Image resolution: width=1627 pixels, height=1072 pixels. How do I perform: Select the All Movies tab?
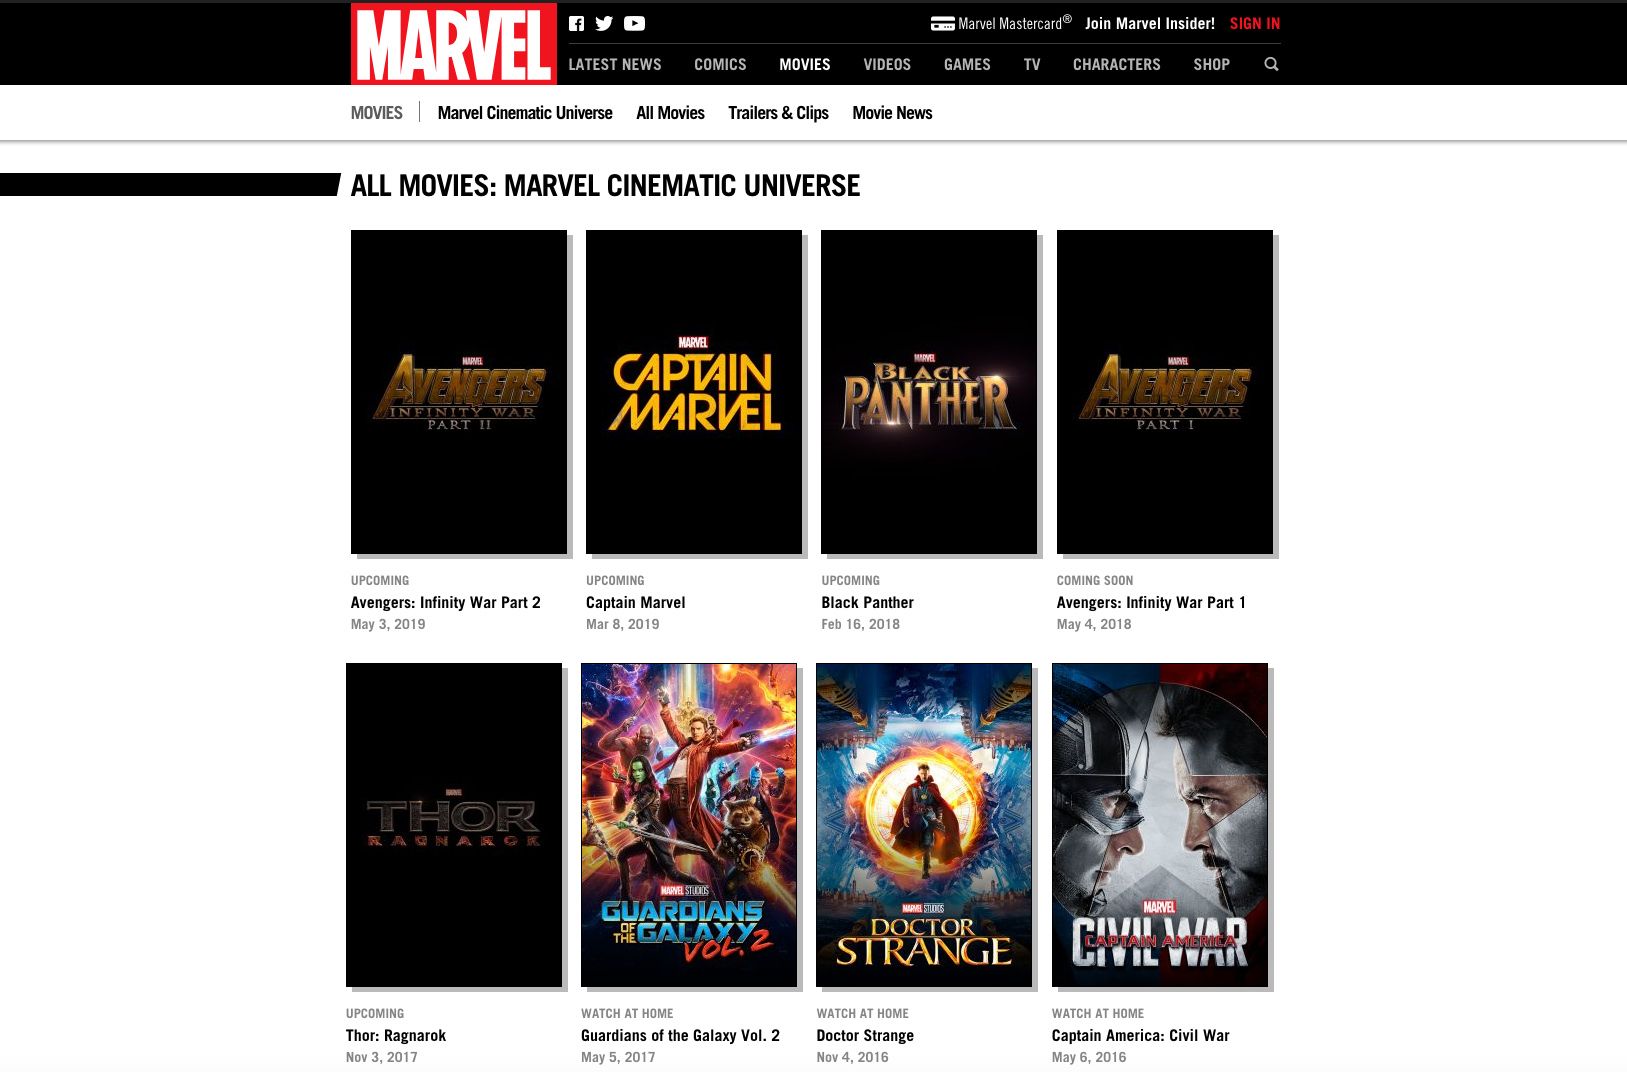coord(669,112)
